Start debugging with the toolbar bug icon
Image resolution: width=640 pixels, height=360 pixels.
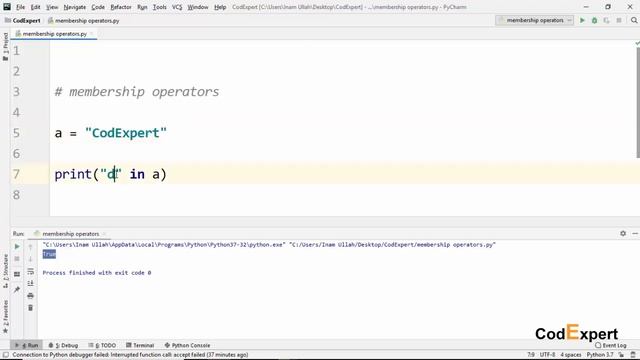[x=594, y=20]
